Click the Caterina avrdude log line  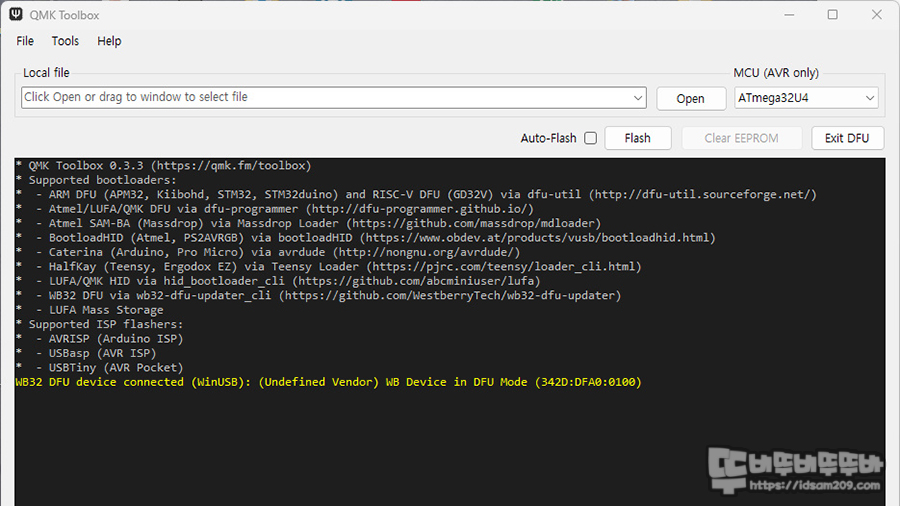tap(268, 252)
